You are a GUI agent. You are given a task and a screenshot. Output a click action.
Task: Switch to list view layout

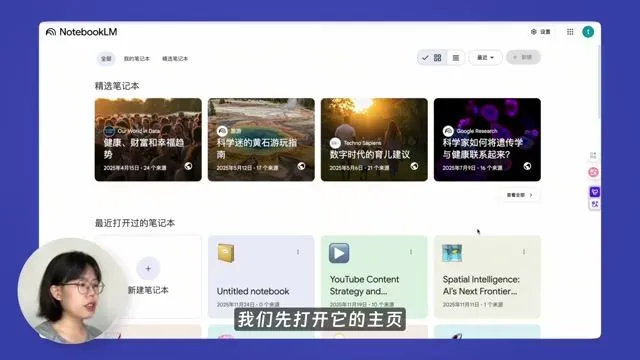click(456, 58)
